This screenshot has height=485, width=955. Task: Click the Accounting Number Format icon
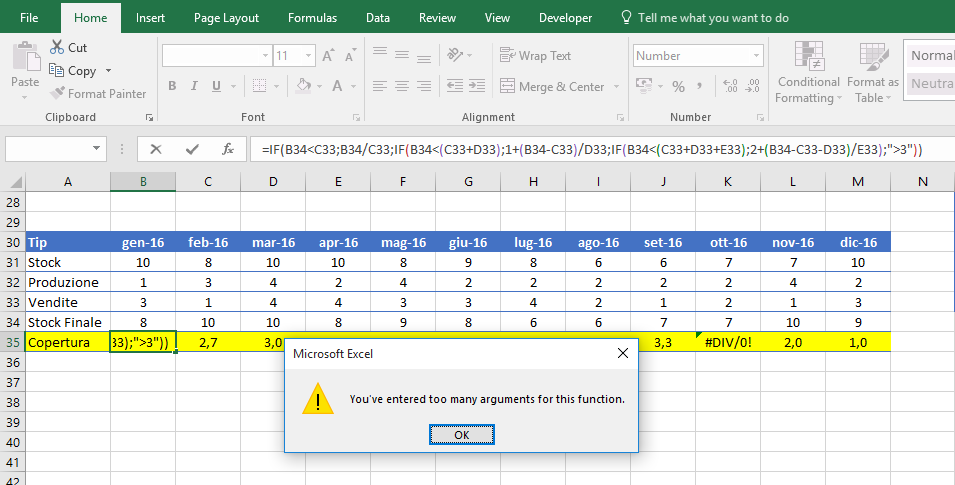[x=644, y=86]
